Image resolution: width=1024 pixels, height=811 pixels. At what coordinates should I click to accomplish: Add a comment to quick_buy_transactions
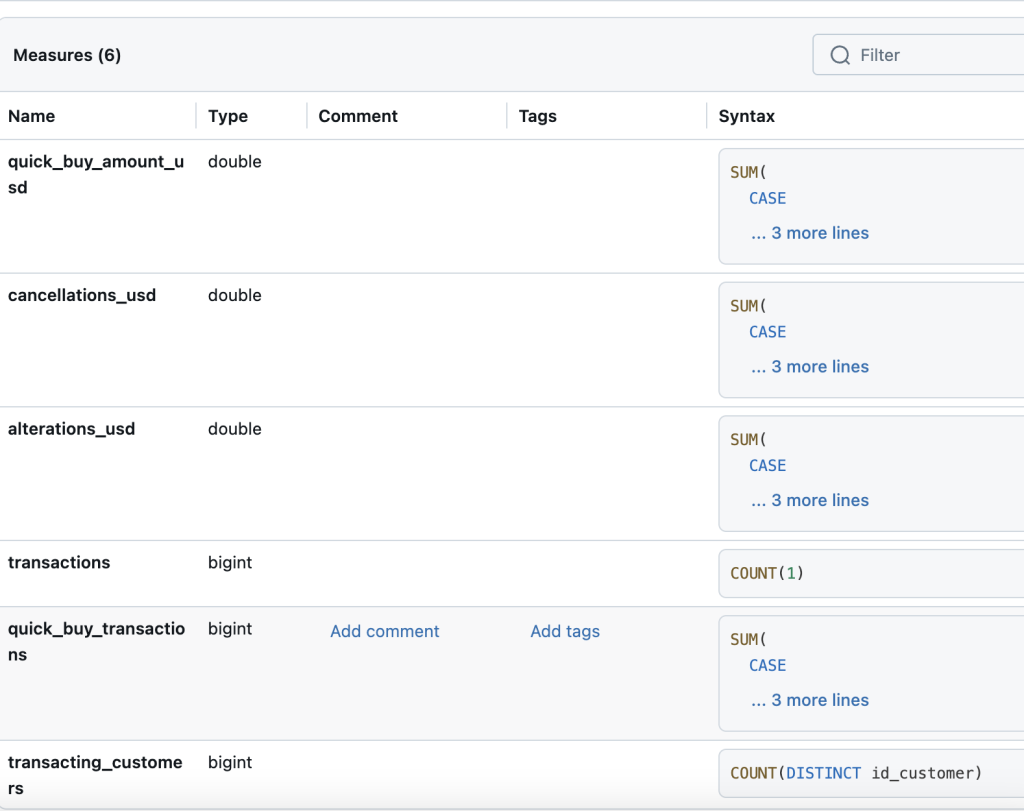[384, 631]
